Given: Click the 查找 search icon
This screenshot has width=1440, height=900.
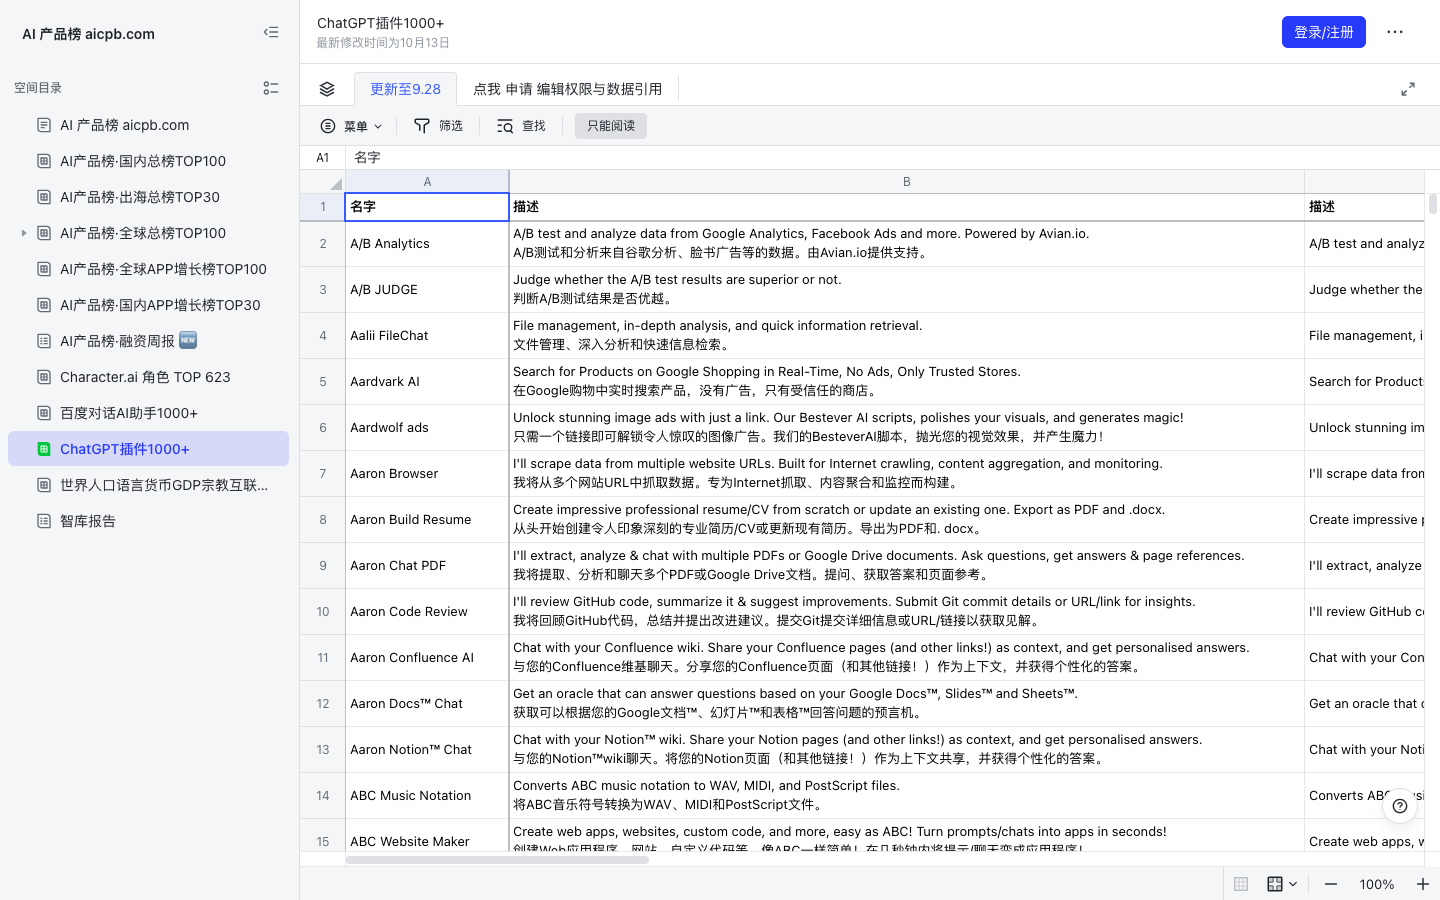Looking at the screenshot, I should 505,126.
